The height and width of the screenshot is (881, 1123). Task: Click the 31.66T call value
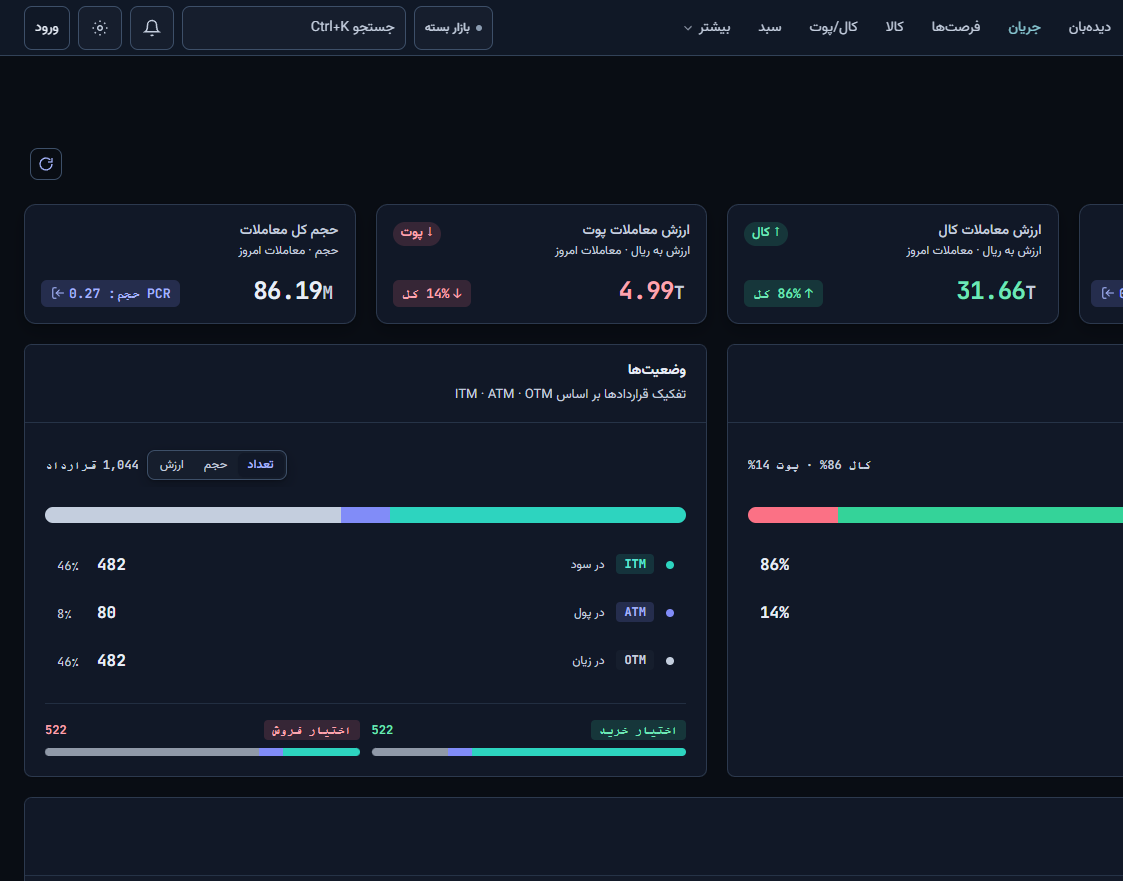[x=996, y=291]
